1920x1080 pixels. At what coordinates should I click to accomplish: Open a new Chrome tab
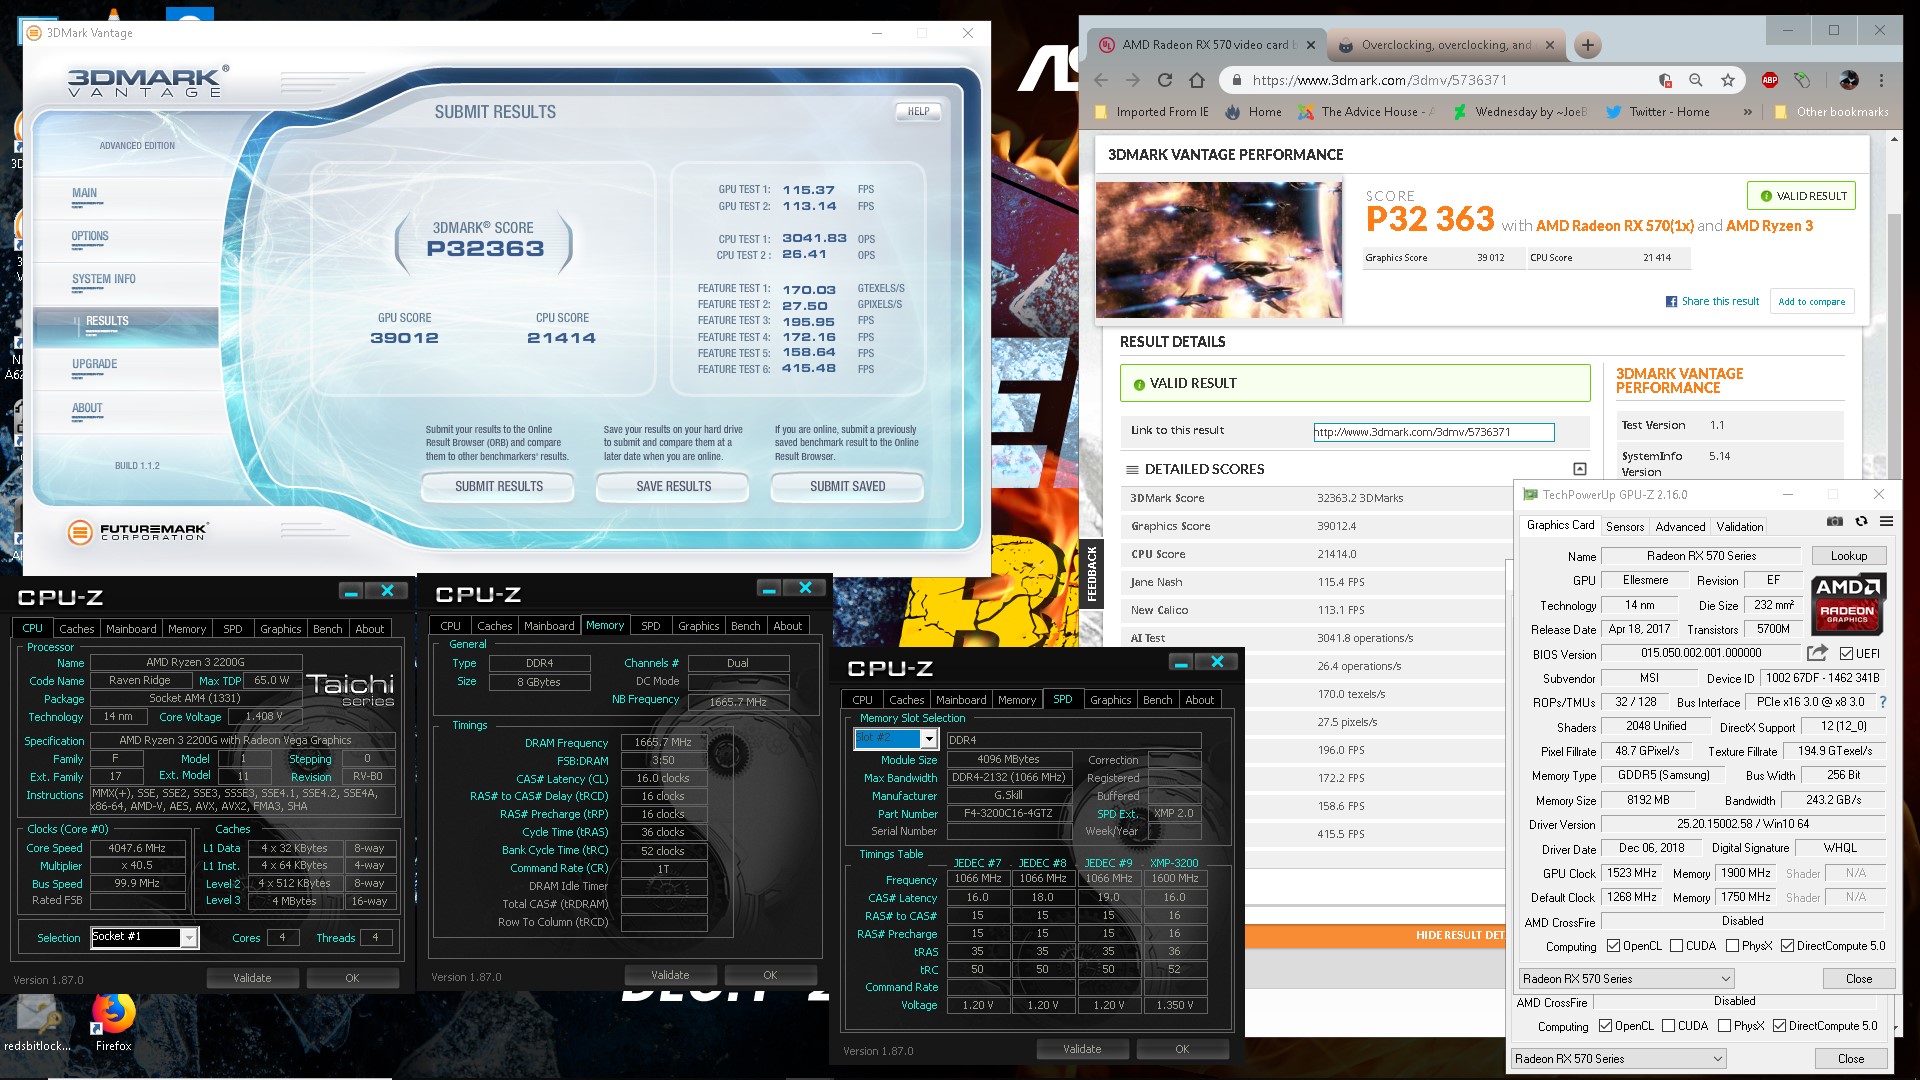coord(1587,45)
